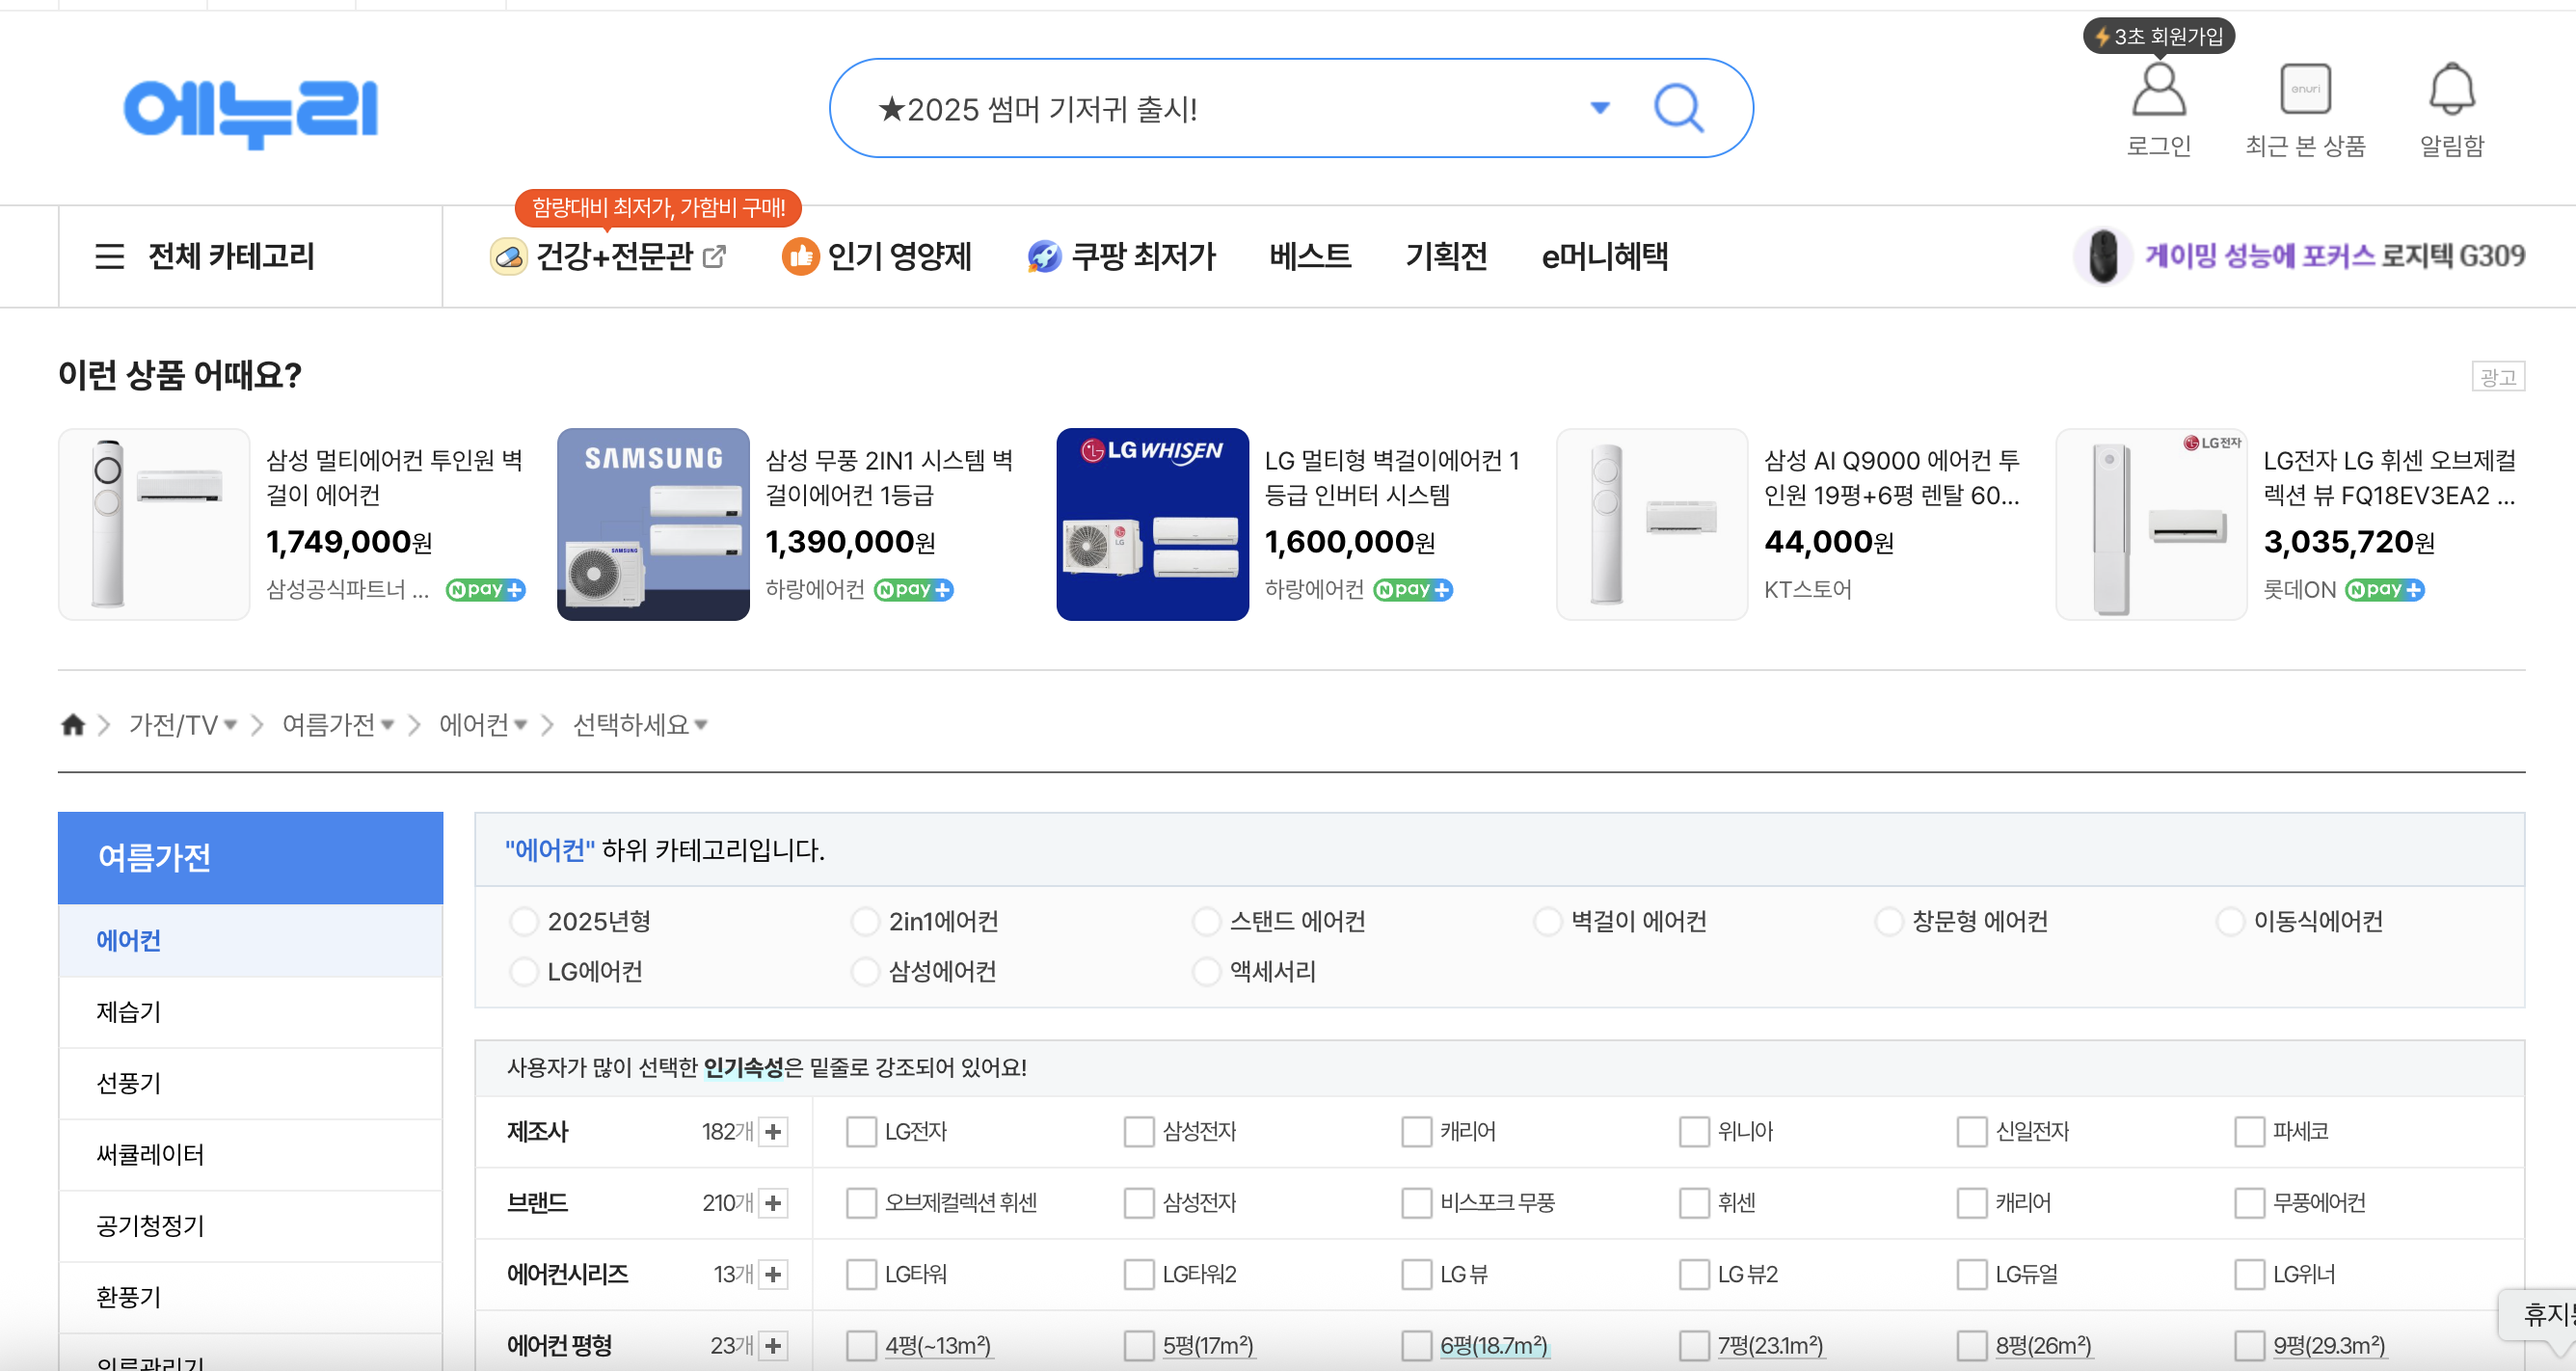Image resolution: width=2576 pixels, height=1371 pixels.
Task: Check the LG전자 manufacturer checkbox
Action: (x=861, y=1132)
